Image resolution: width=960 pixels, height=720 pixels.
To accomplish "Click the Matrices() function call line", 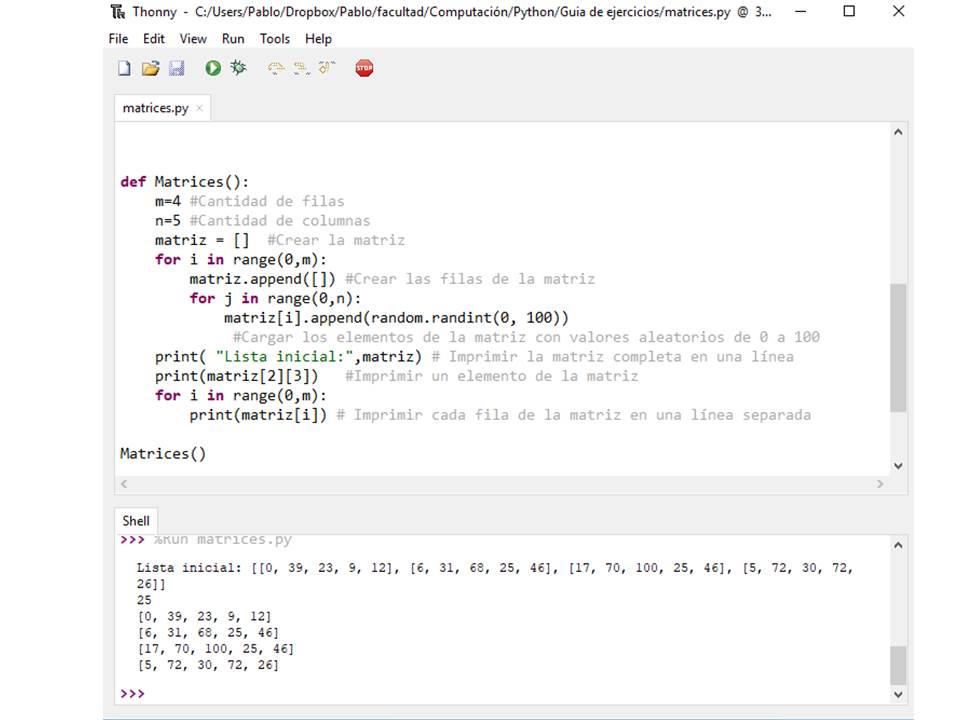I will [x=162, y=453].
